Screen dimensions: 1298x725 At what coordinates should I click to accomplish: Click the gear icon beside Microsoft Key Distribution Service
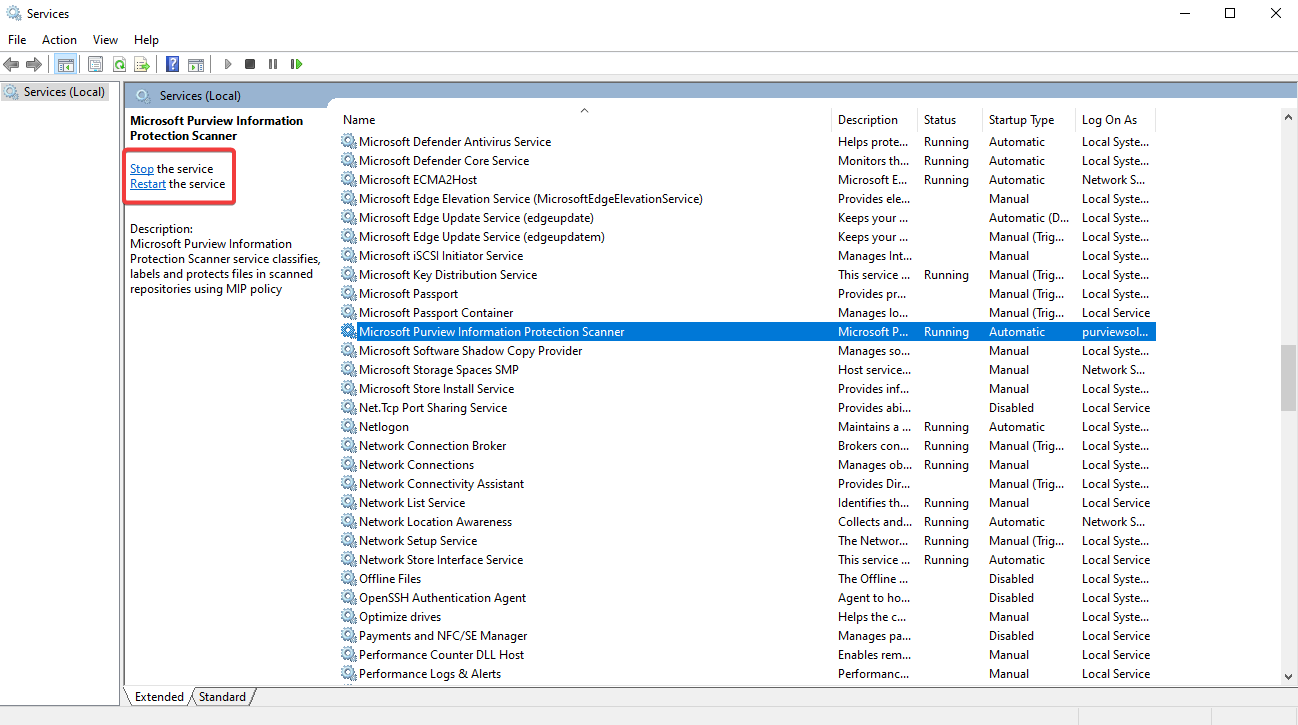348,275
